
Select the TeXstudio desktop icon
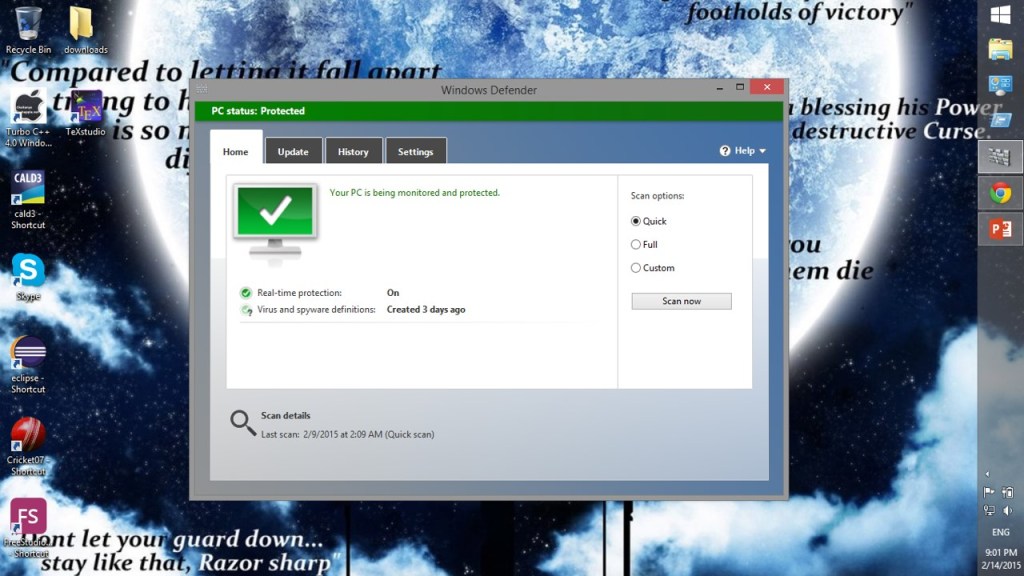click(86, 106)
